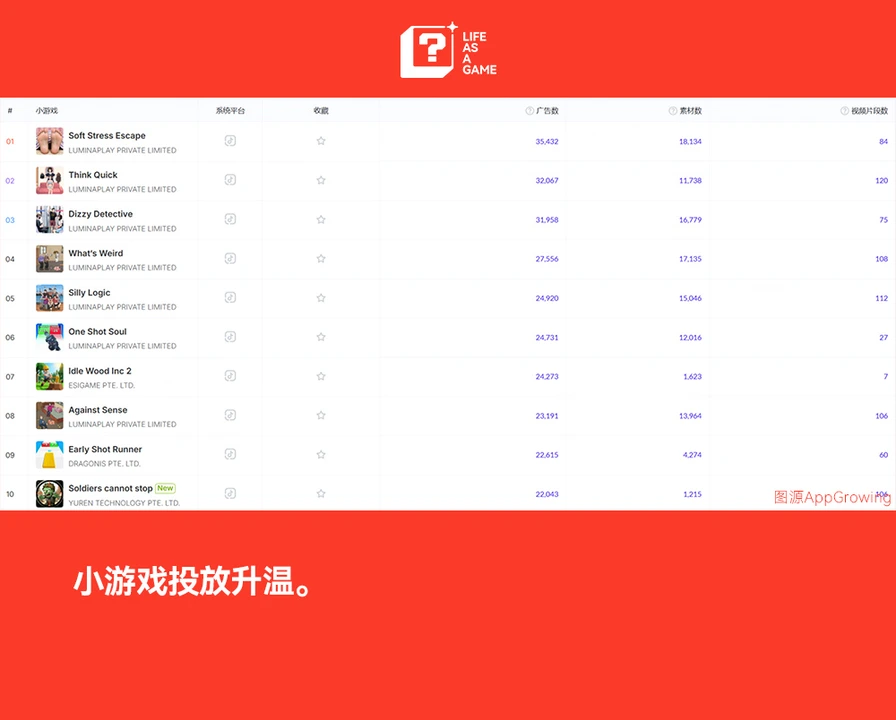Click TikTok platform icon for Silly Logic

pos(230,297)
